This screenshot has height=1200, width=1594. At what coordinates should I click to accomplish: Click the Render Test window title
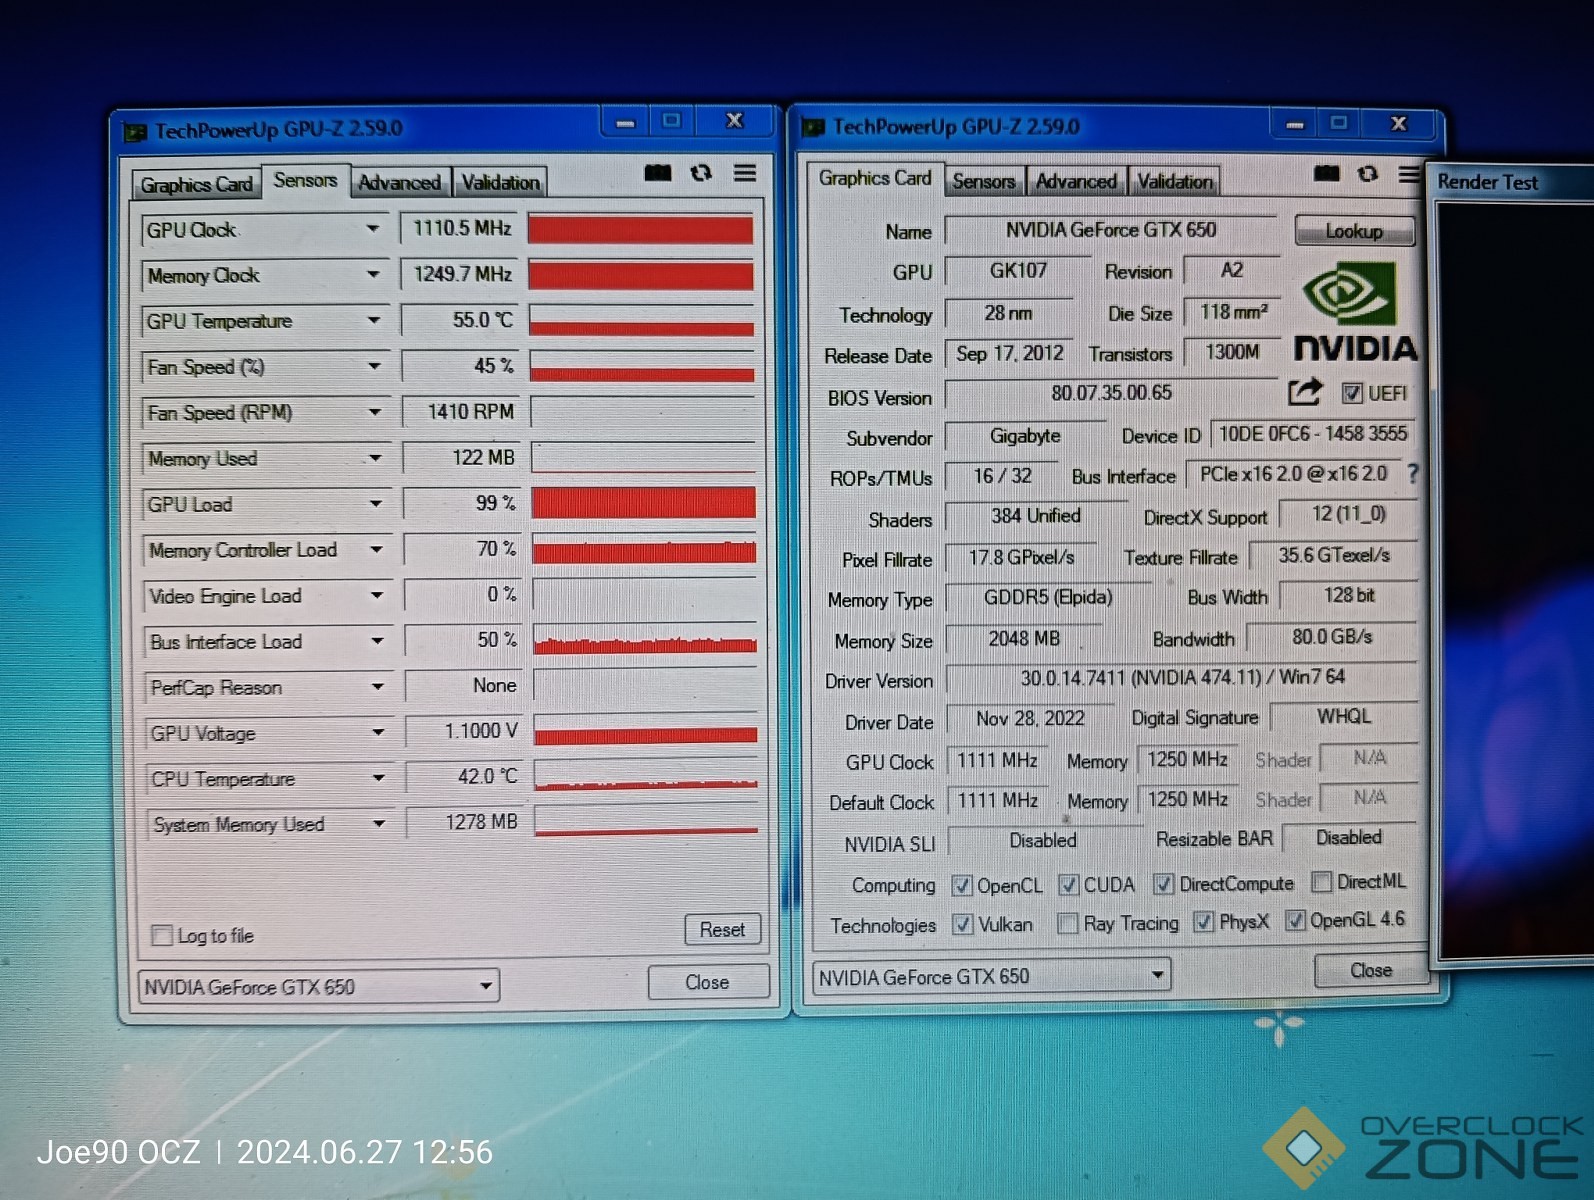(x=1488, y=182)
